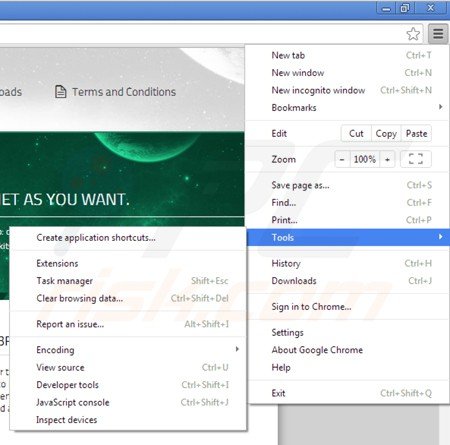Select View source
The width and height of the screenshot is (450, 445).
click(x=128, y=367)
